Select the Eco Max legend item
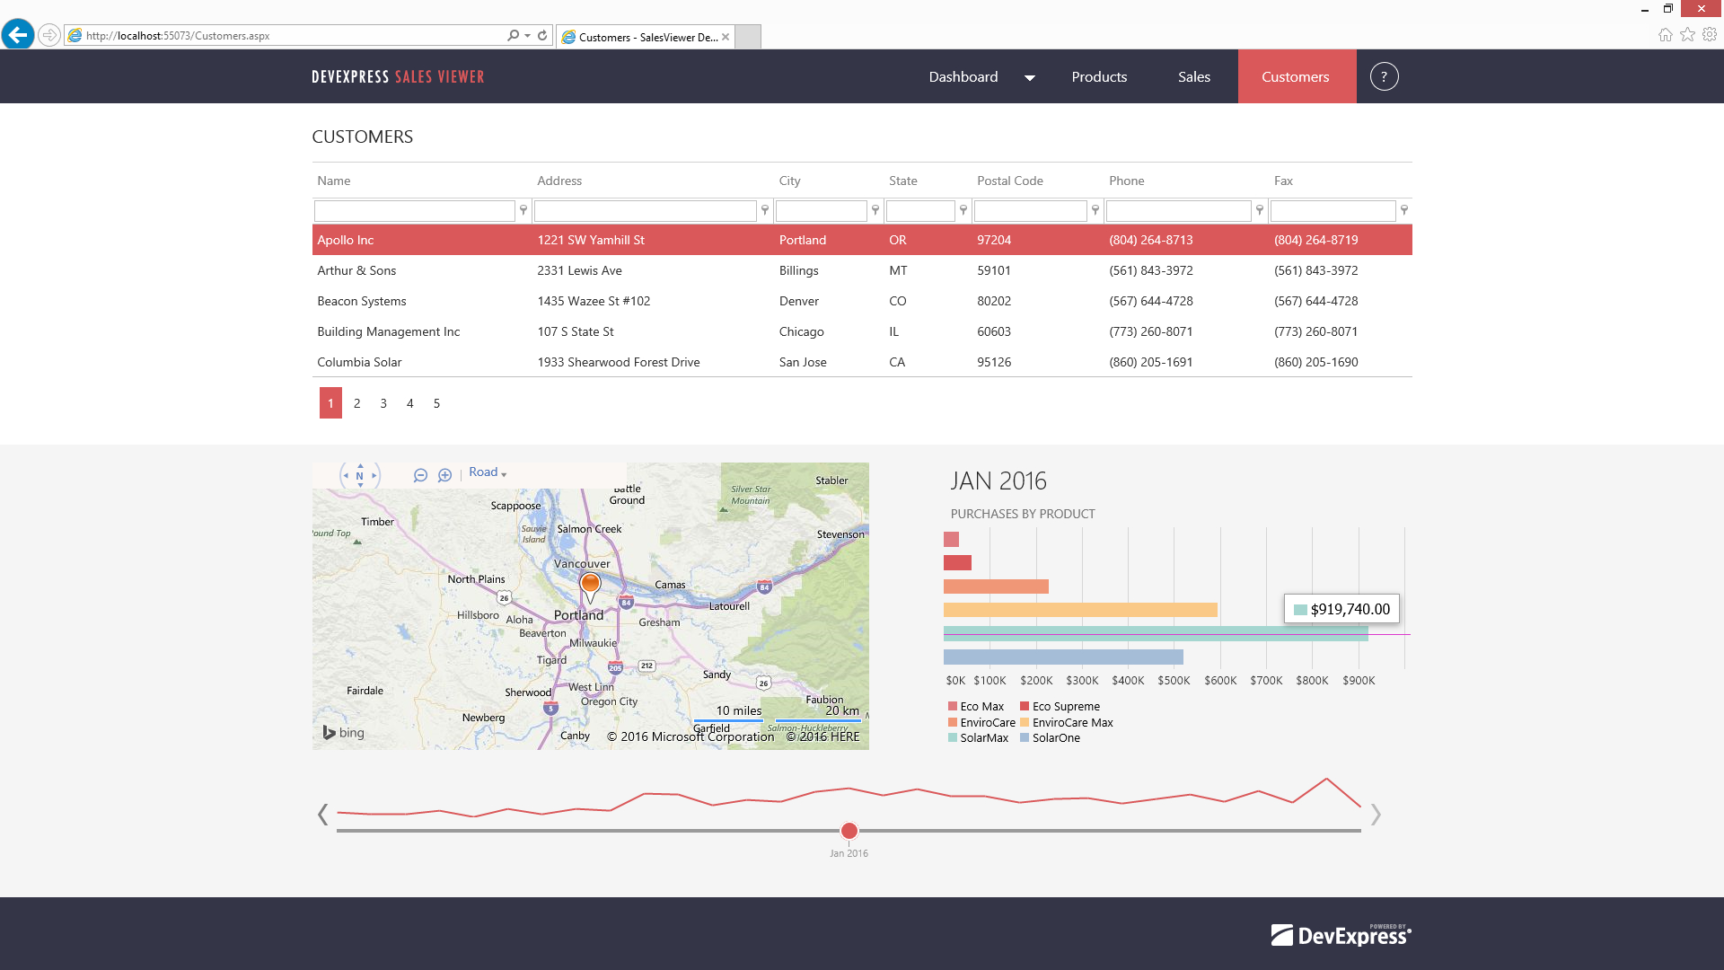This screenshot has height=970, width=1724. 976,706
